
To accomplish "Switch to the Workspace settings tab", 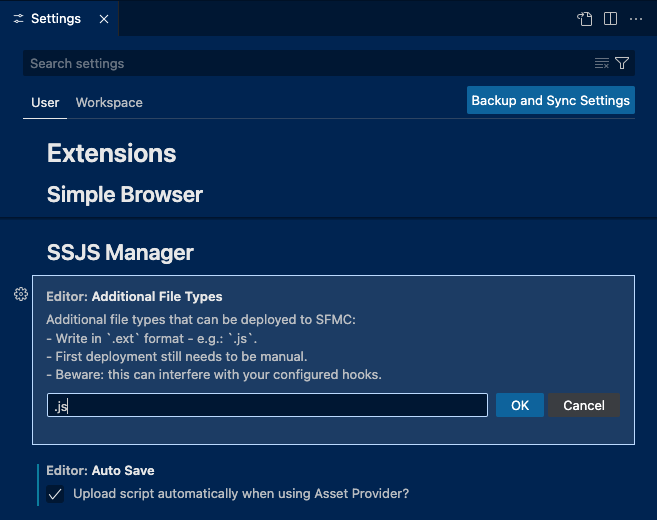I will pos(109,103).
